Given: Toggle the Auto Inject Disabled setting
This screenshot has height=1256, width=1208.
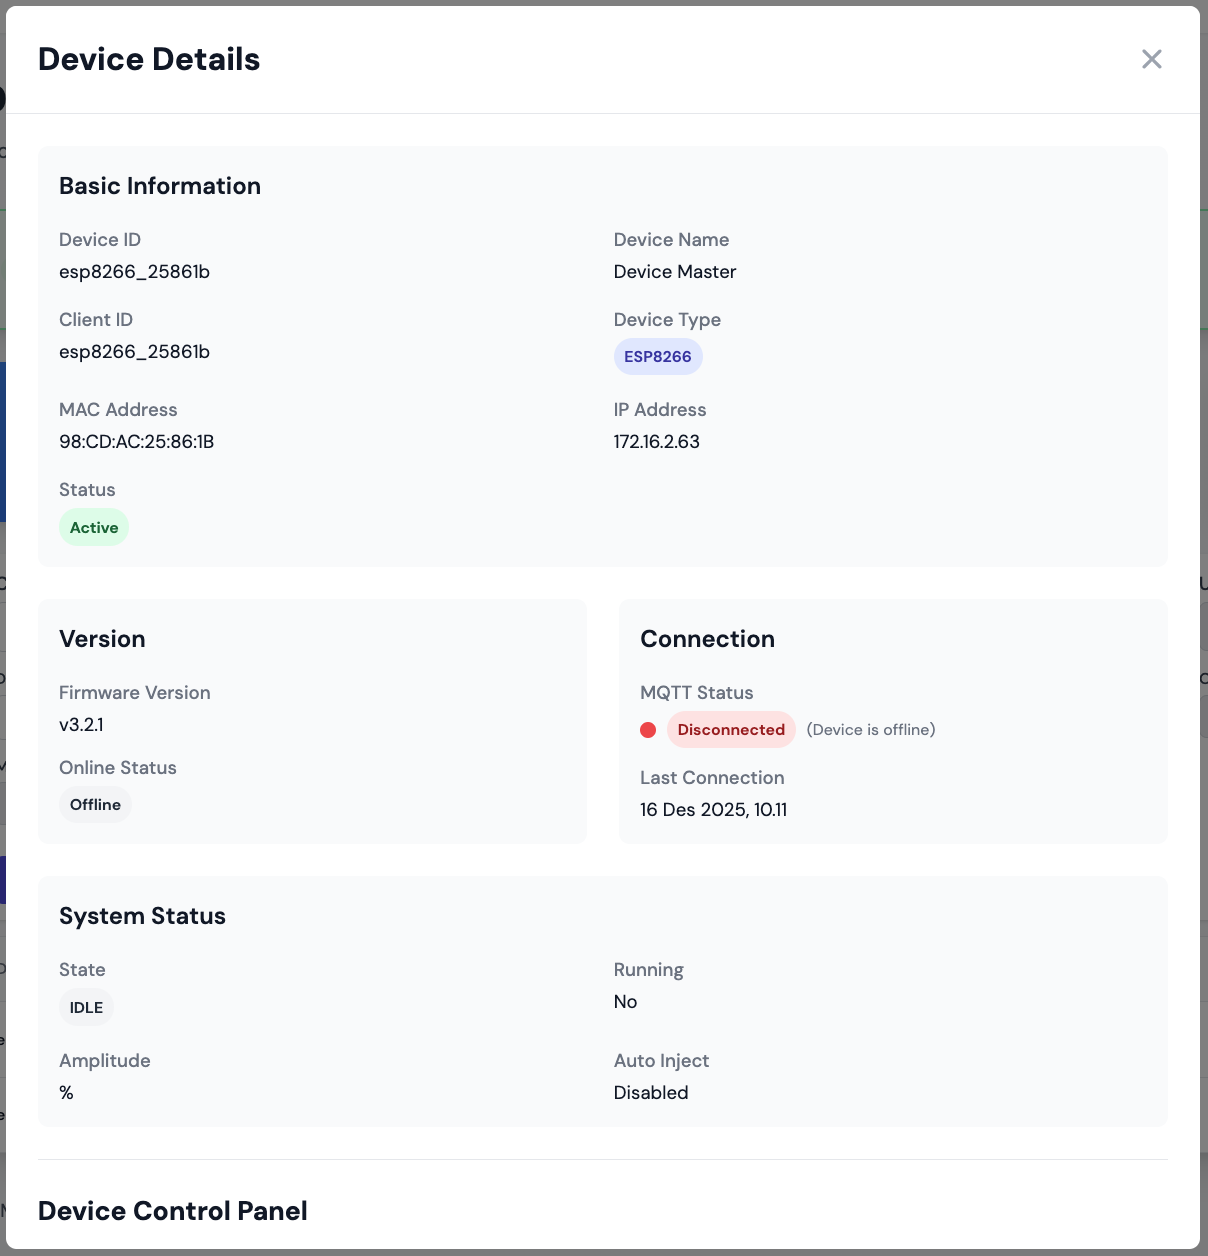Looking at the screenshot, I should [x=651, y=1092].
